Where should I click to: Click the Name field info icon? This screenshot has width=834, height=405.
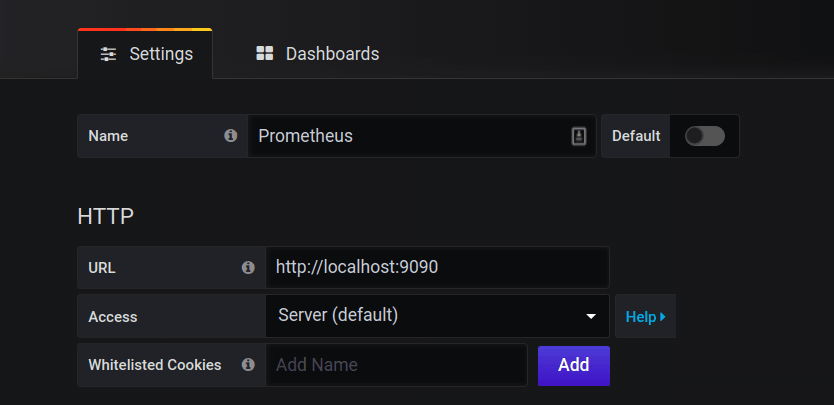230,136
